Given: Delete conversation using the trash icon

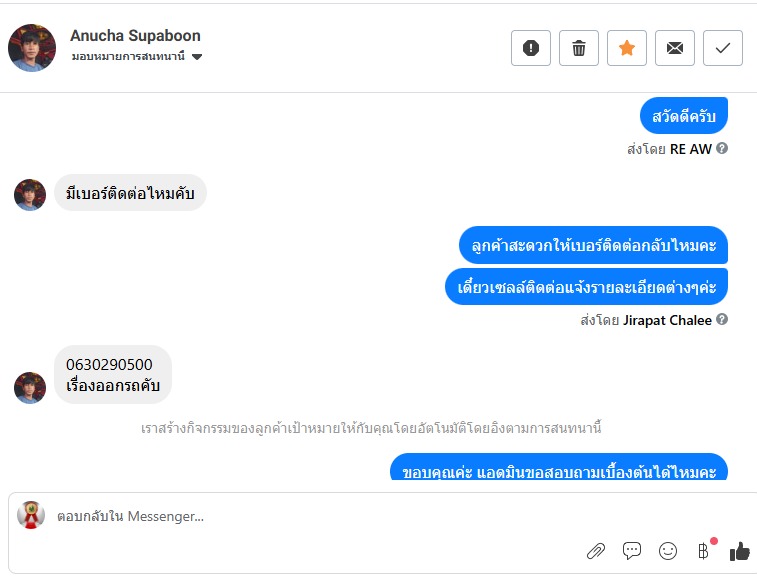Looking at the screenshot, I should [x=578, y=48].
